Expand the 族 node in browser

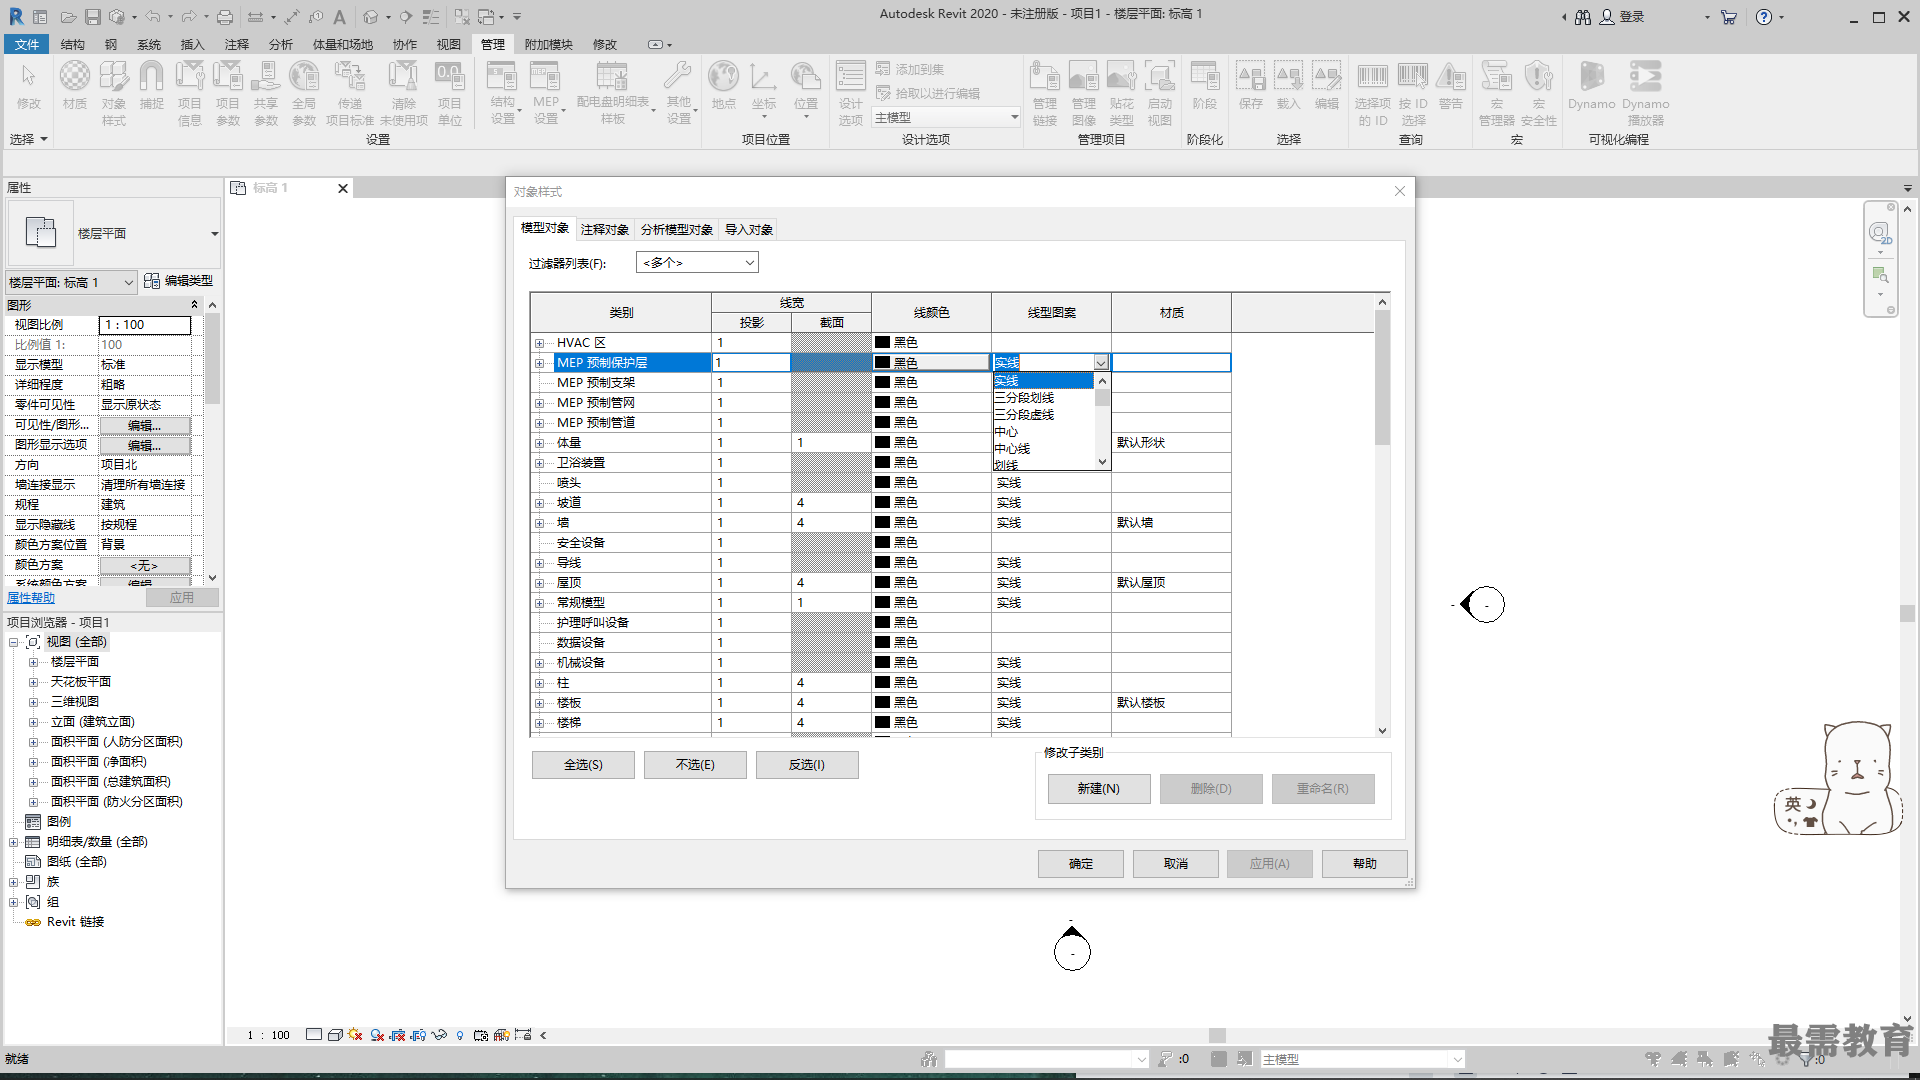pos(14,882)
